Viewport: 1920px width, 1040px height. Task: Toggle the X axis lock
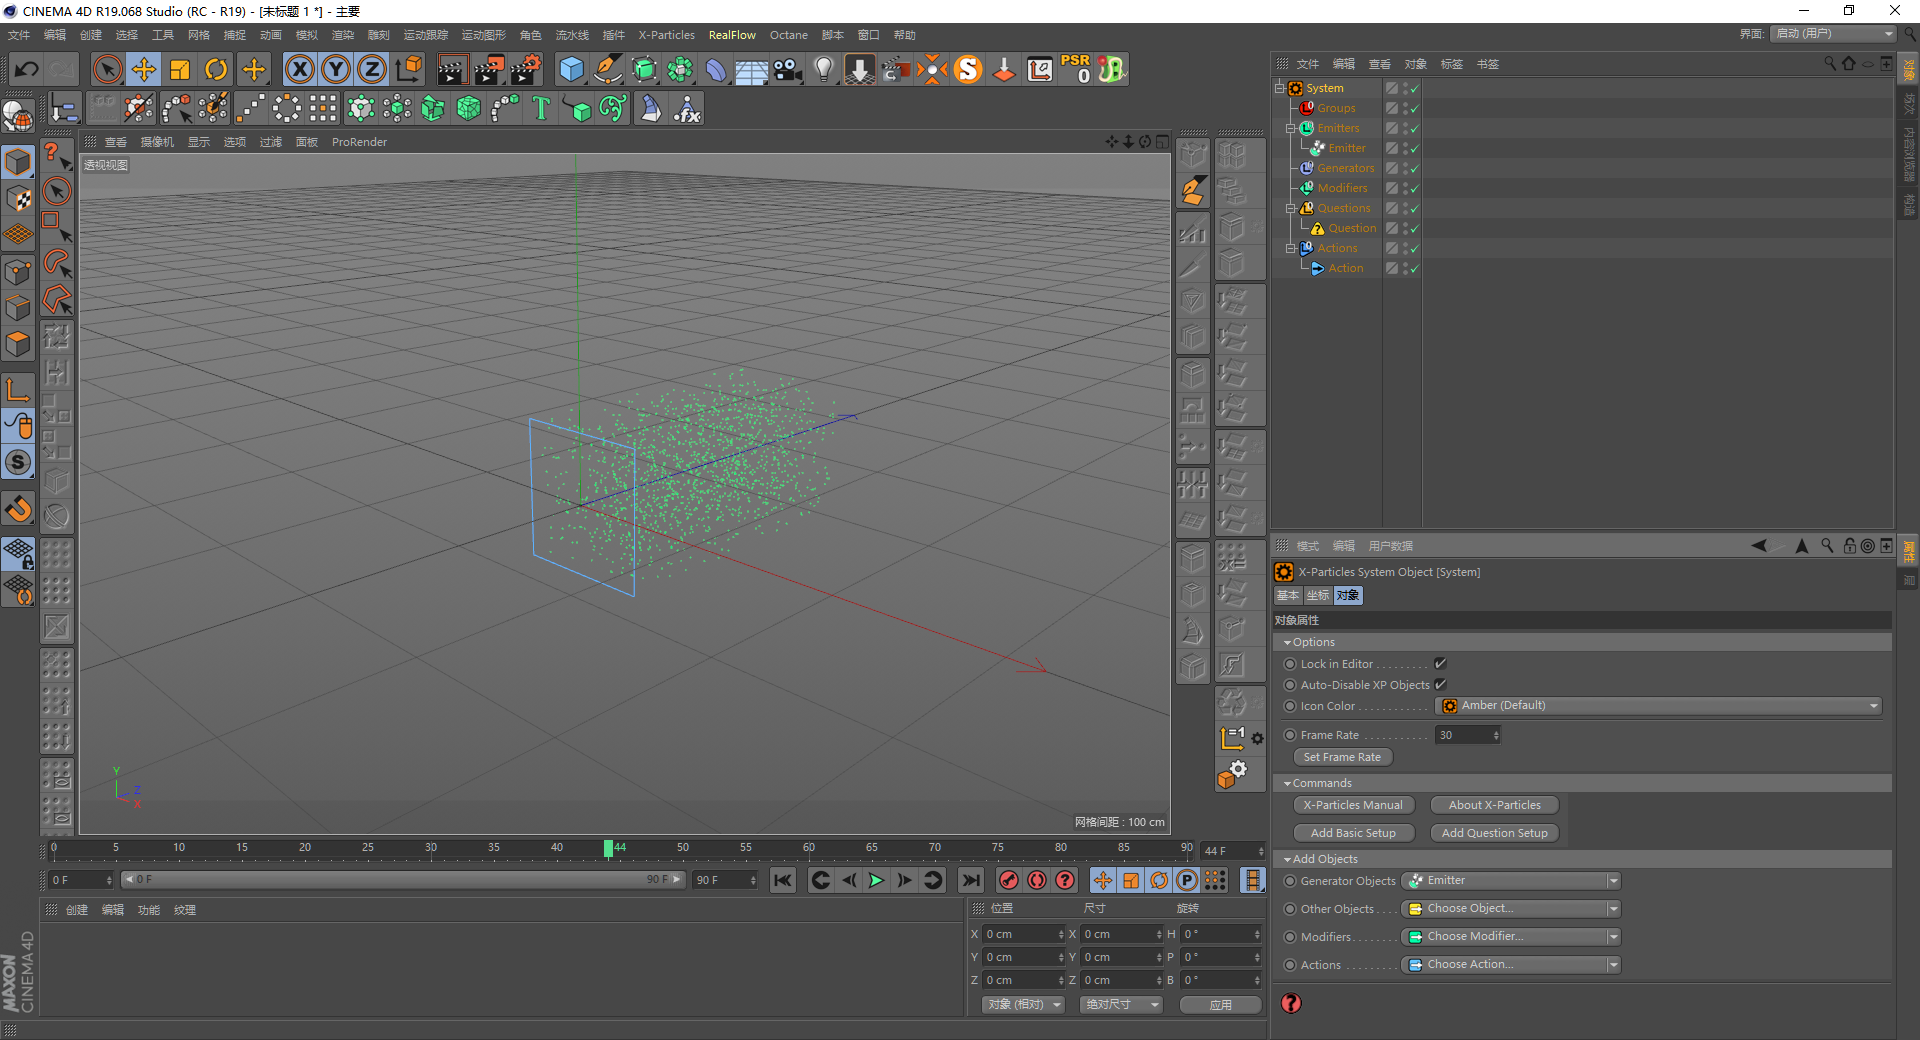point(299,69)
